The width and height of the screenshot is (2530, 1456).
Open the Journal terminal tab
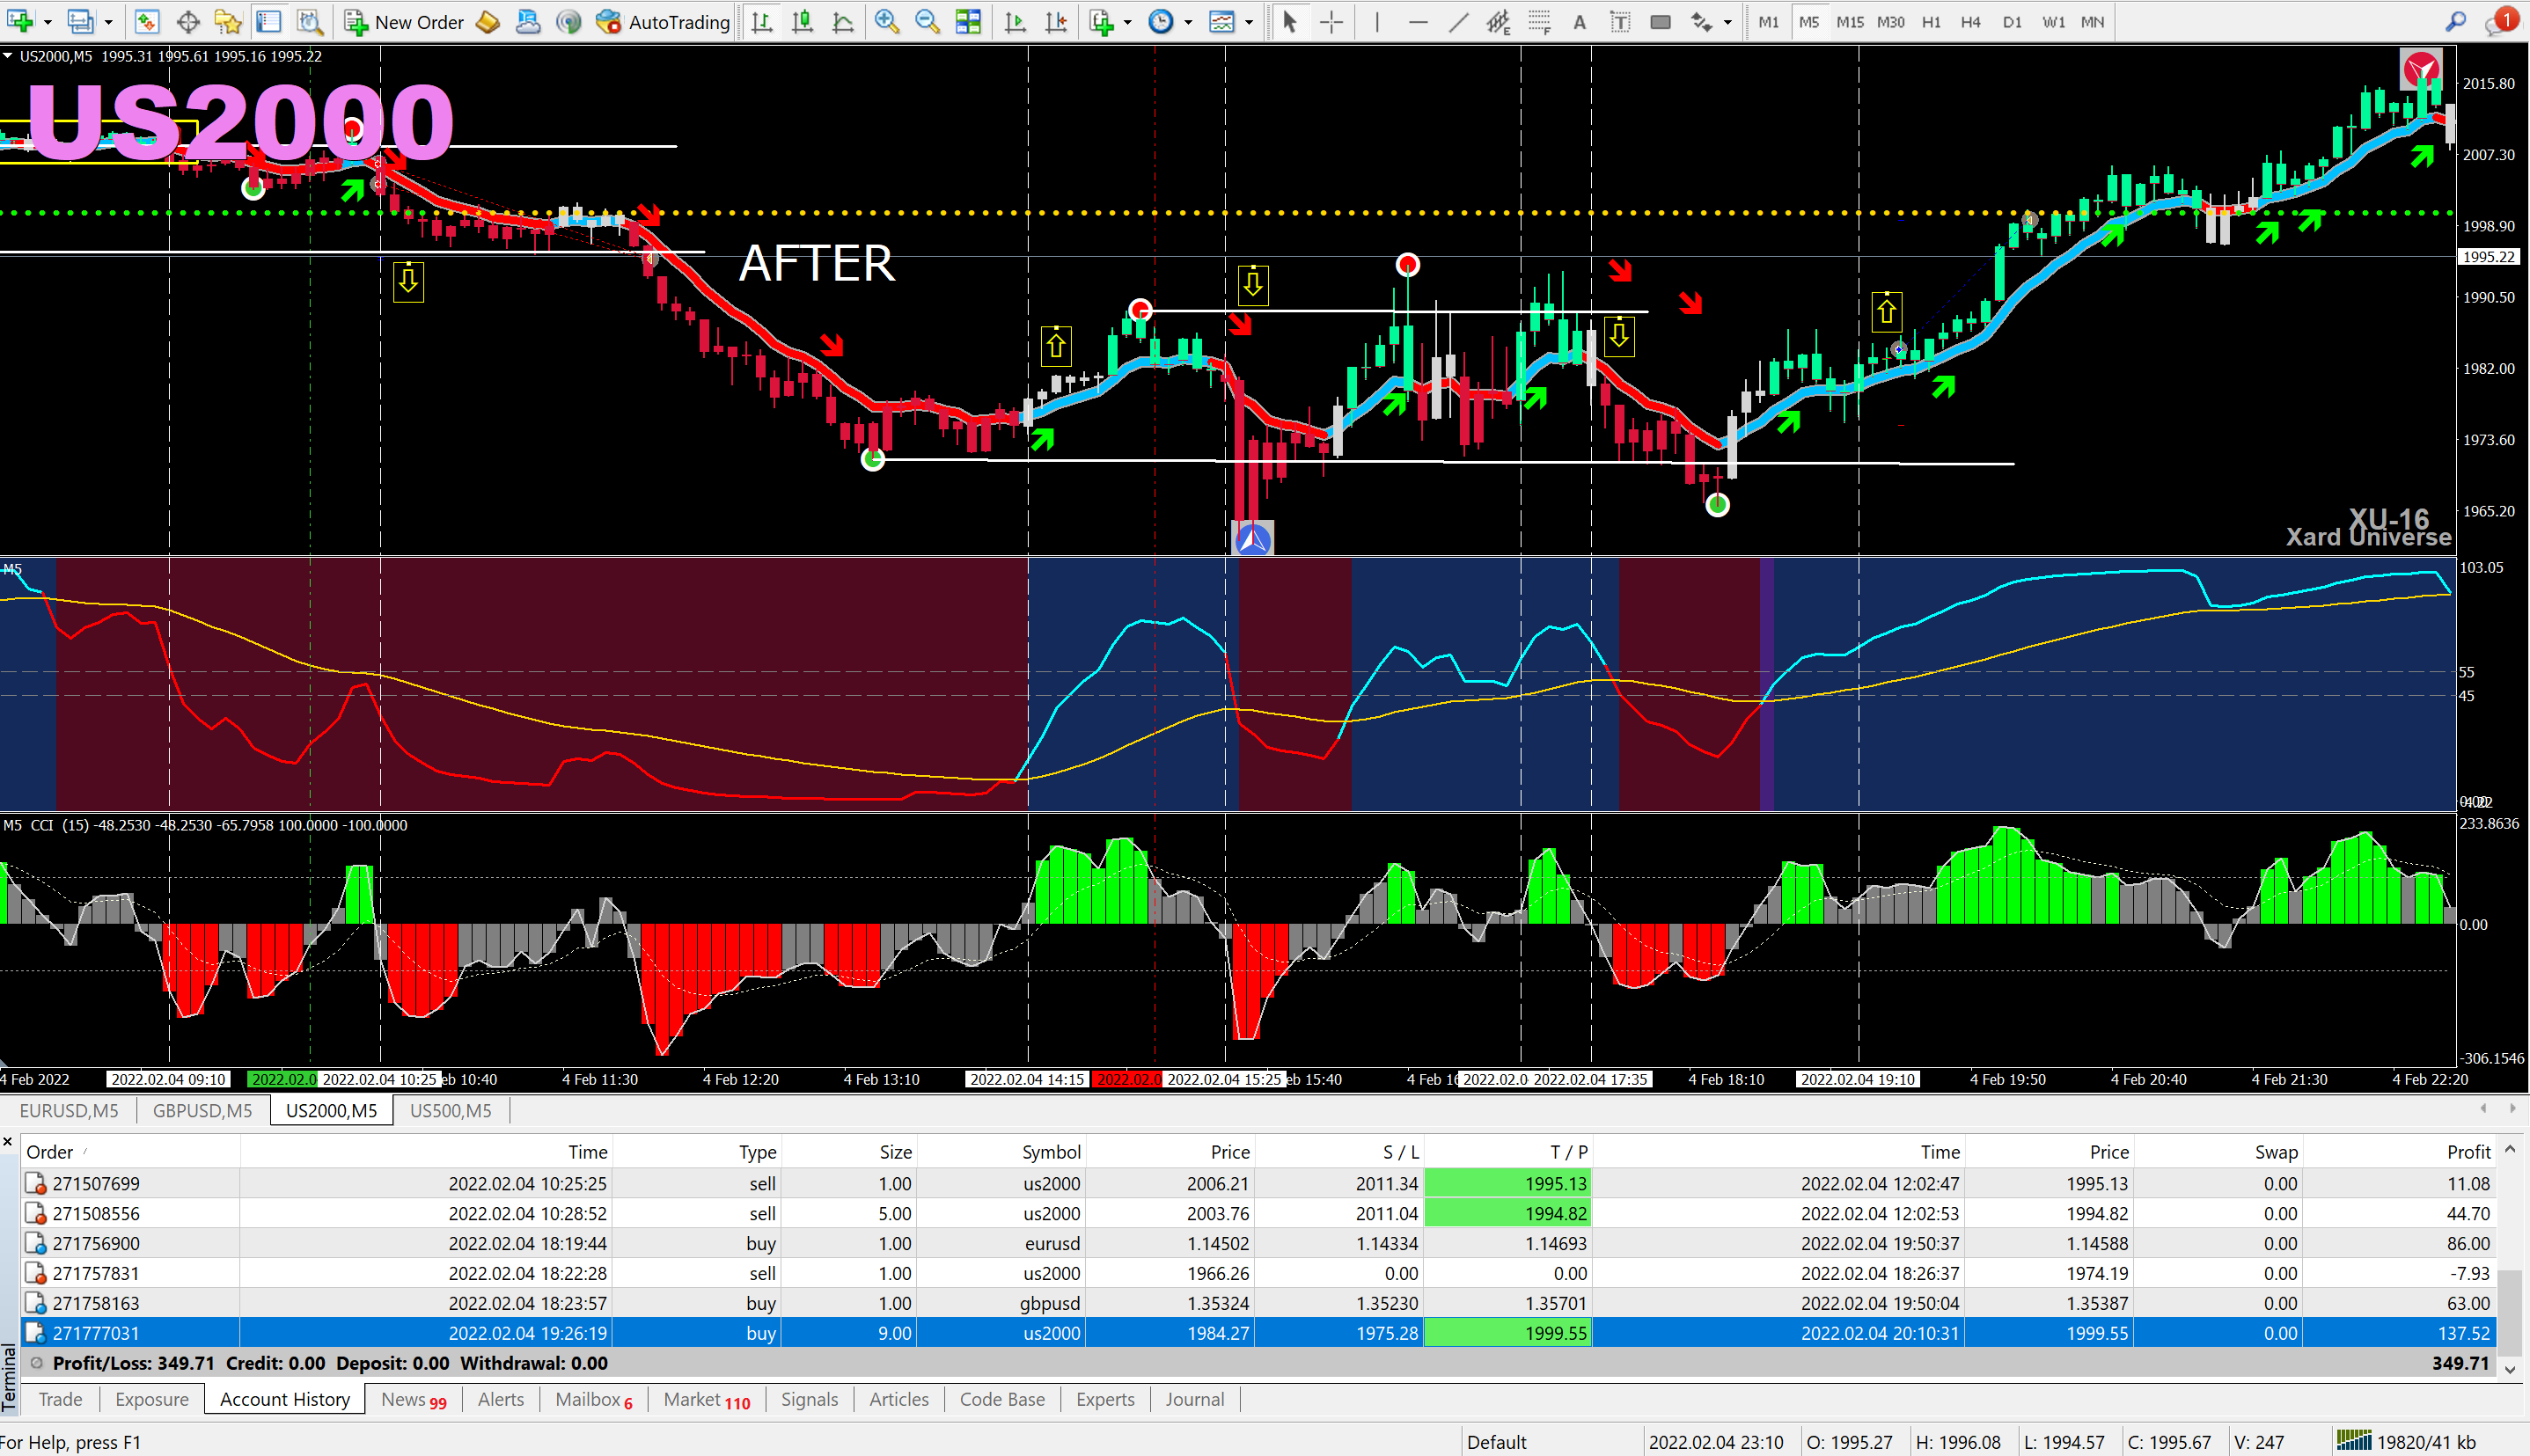click(1194, 1399)
